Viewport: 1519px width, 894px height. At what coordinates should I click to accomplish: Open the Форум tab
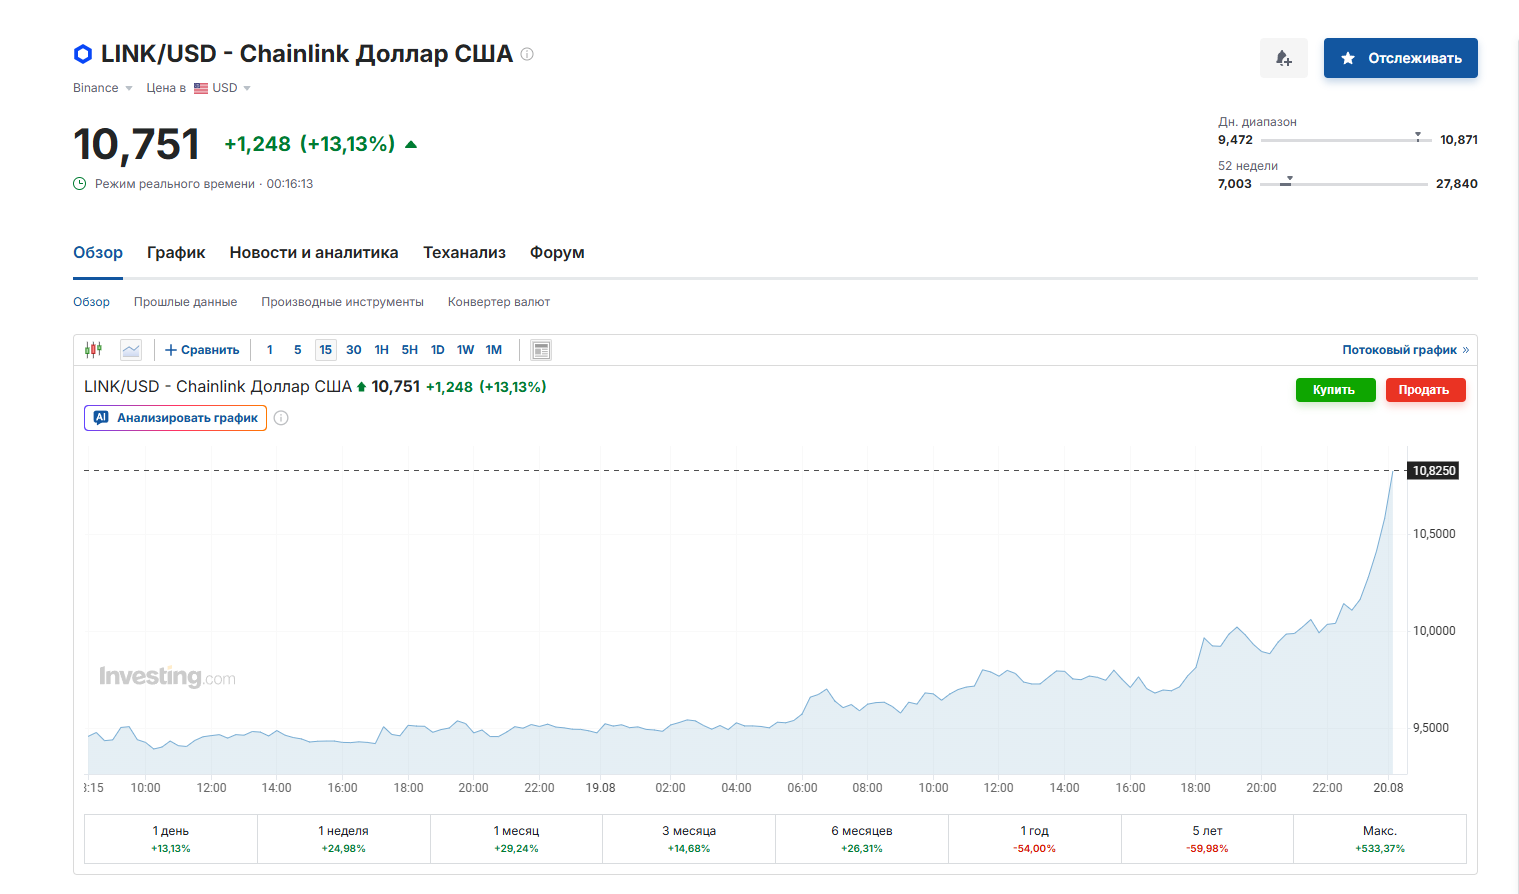[557, 253]
